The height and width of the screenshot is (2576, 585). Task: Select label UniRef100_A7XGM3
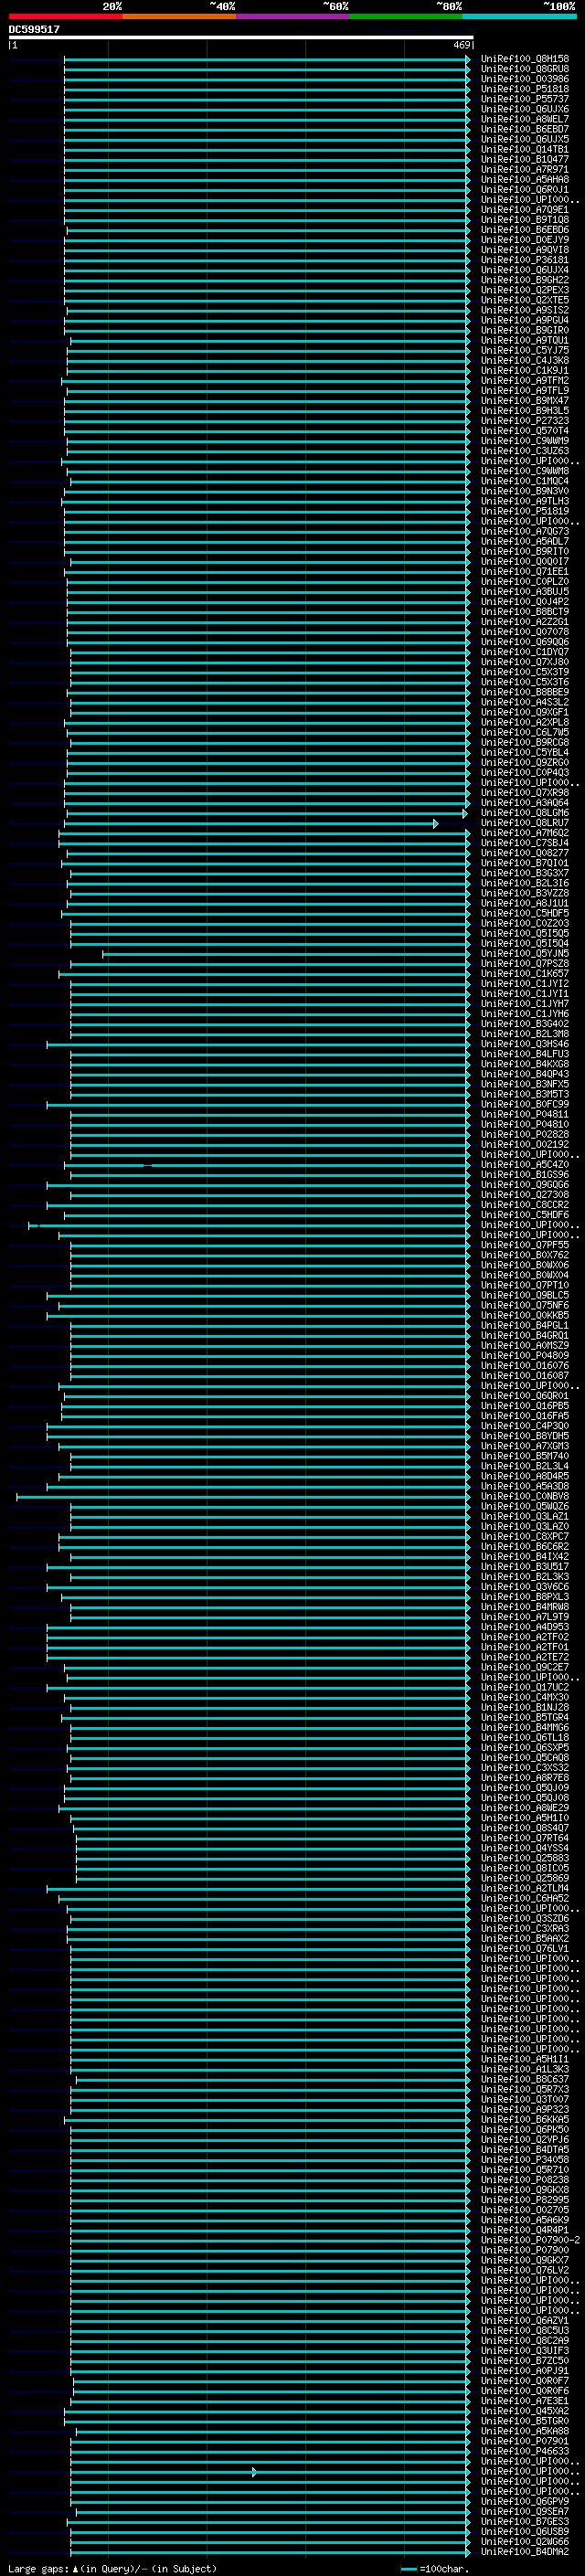click(x=524, y=1446)
